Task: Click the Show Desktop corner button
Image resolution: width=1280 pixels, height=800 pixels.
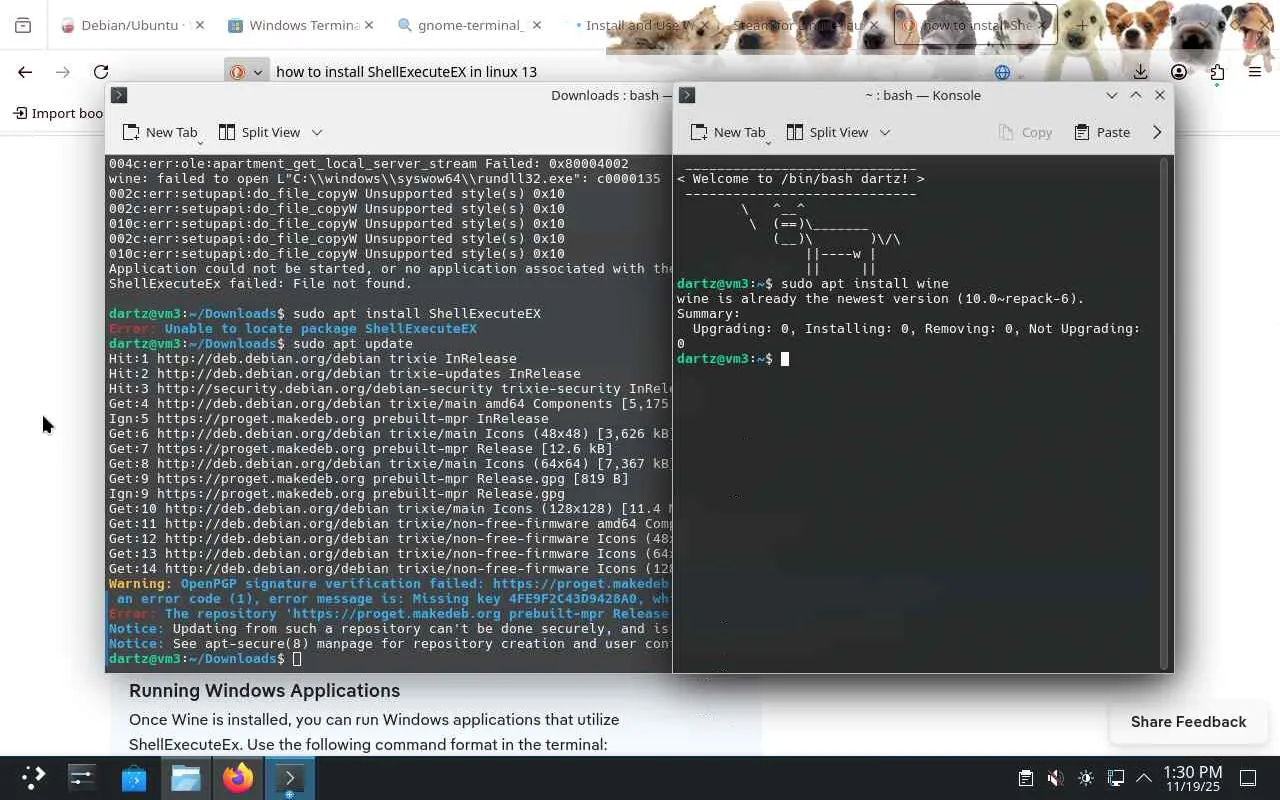Action: click(1248, 778)
